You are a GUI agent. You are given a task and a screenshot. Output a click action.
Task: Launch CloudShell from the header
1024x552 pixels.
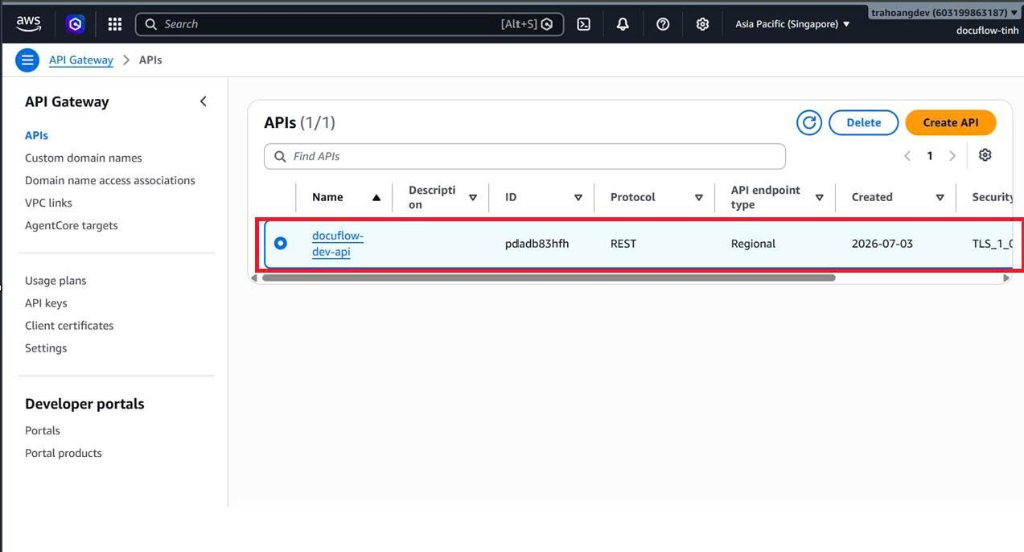tap(584, 24)
